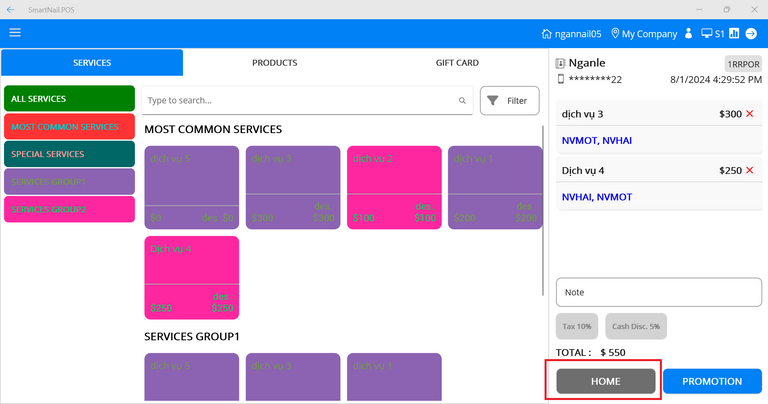This screenshot has width=768, height=404.
Task: Click the search magnifier icon
Action: click(x=462, y=101)
